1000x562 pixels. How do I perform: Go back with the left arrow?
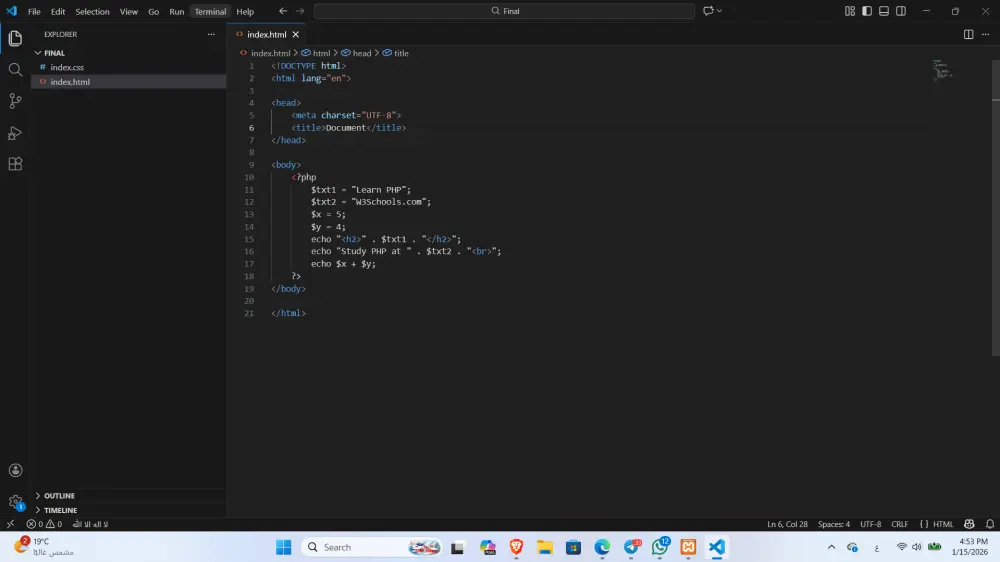click(x=283, y=11)
